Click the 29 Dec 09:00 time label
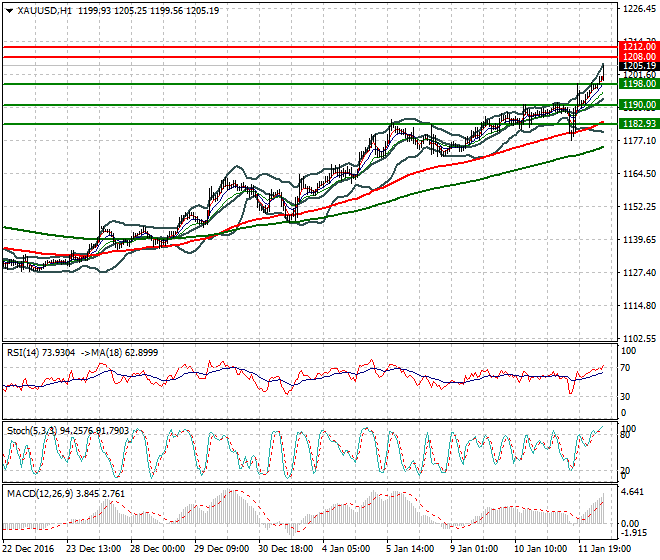The image size is (660, 560). [x=221, y=549]
